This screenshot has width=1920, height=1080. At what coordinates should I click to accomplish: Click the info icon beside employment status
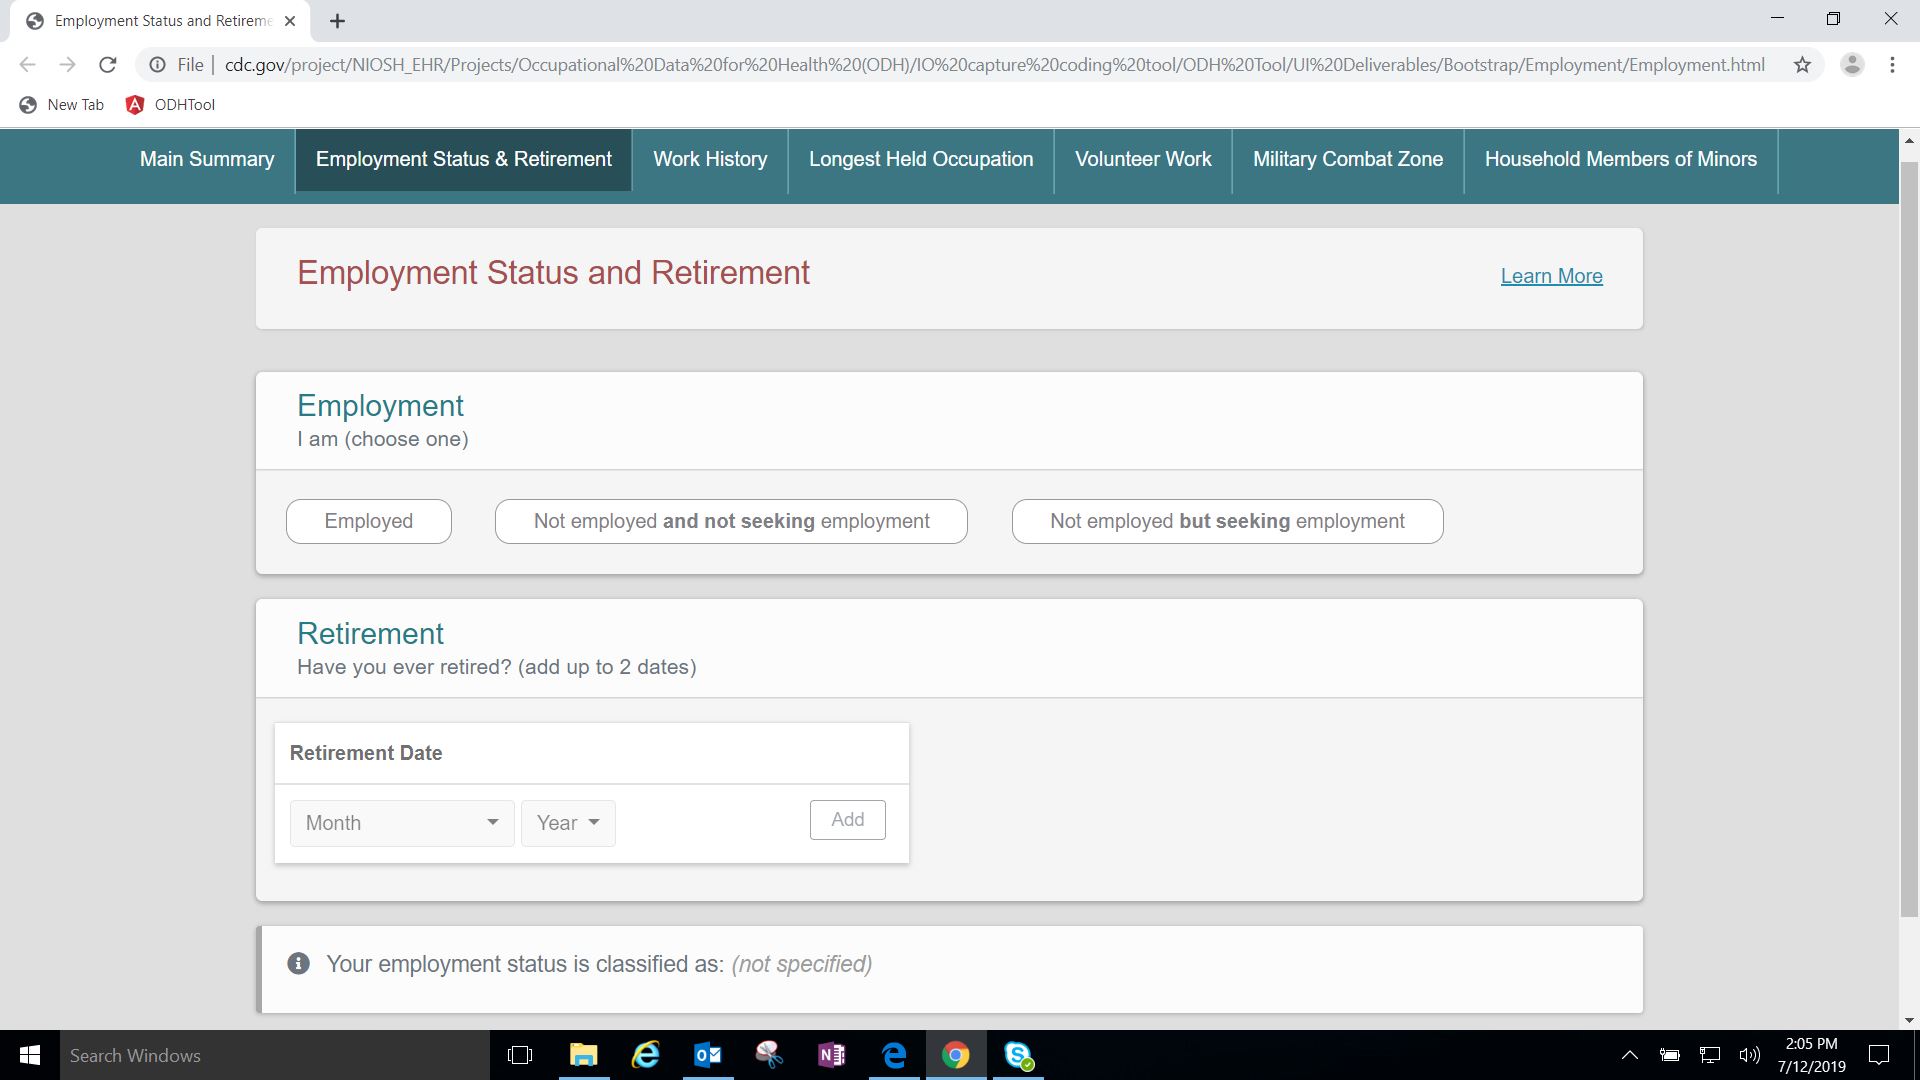(298, 964)
